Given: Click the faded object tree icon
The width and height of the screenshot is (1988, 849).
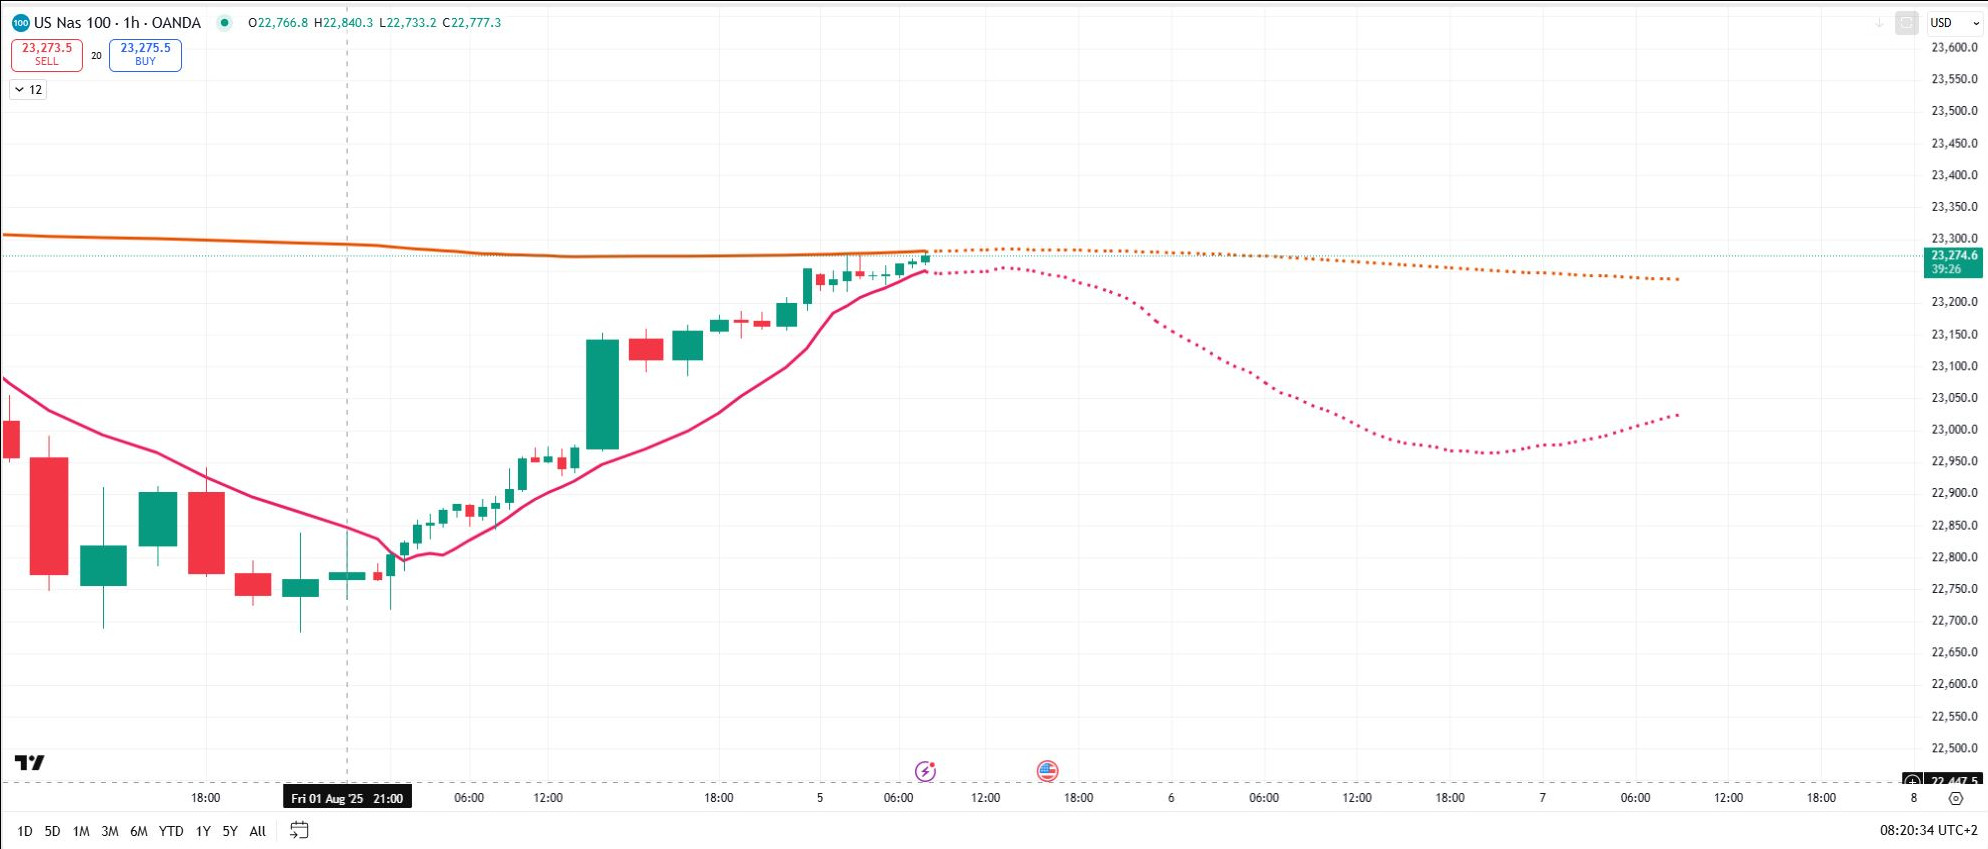Looking at the screenshot, I should click(x=1907, y=23).
